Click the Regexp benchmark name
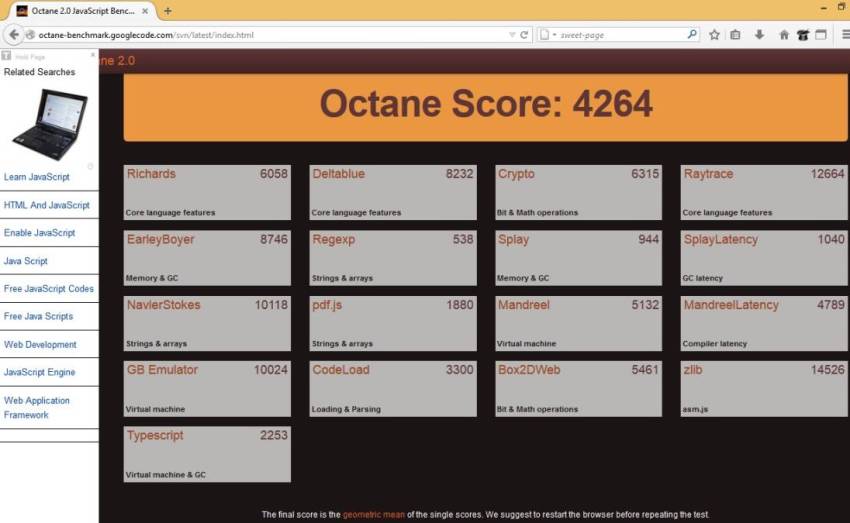Viewport: 850px width, 523px height. (x=333, y=240)
